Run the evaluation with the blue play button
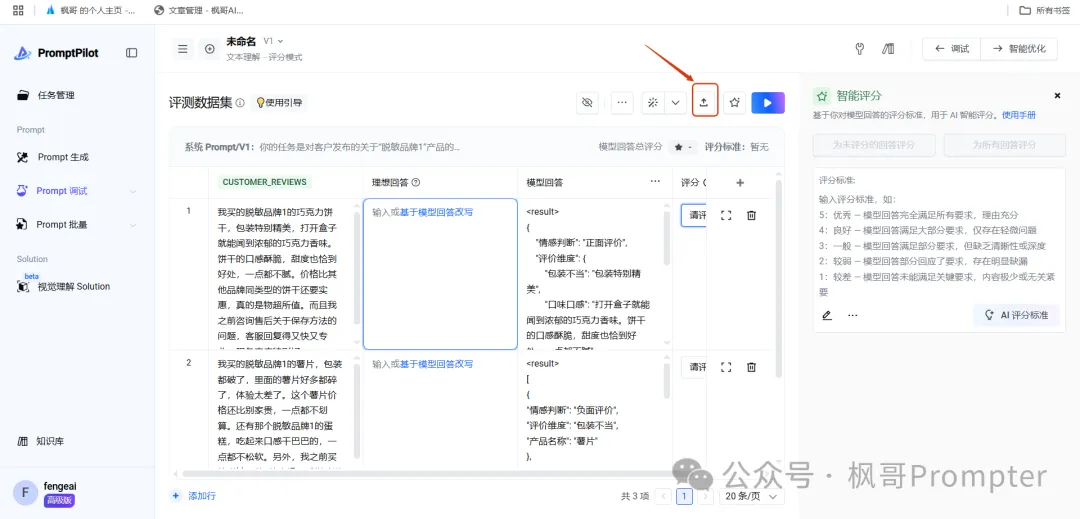 tap(768, 103)
